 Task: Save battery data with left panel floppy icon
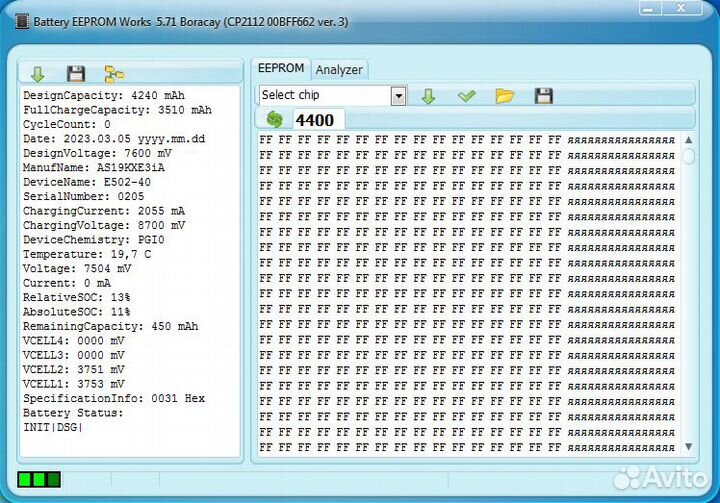coord(75,74)
